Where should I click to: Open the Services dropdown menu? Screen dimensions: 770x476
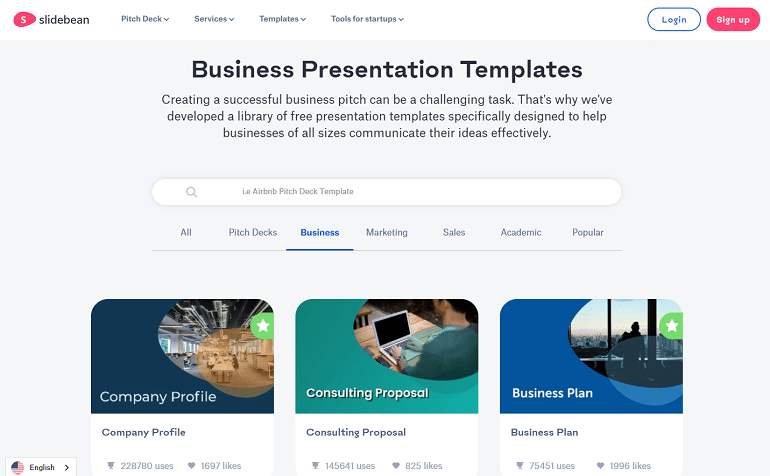(x=214, y=19)
